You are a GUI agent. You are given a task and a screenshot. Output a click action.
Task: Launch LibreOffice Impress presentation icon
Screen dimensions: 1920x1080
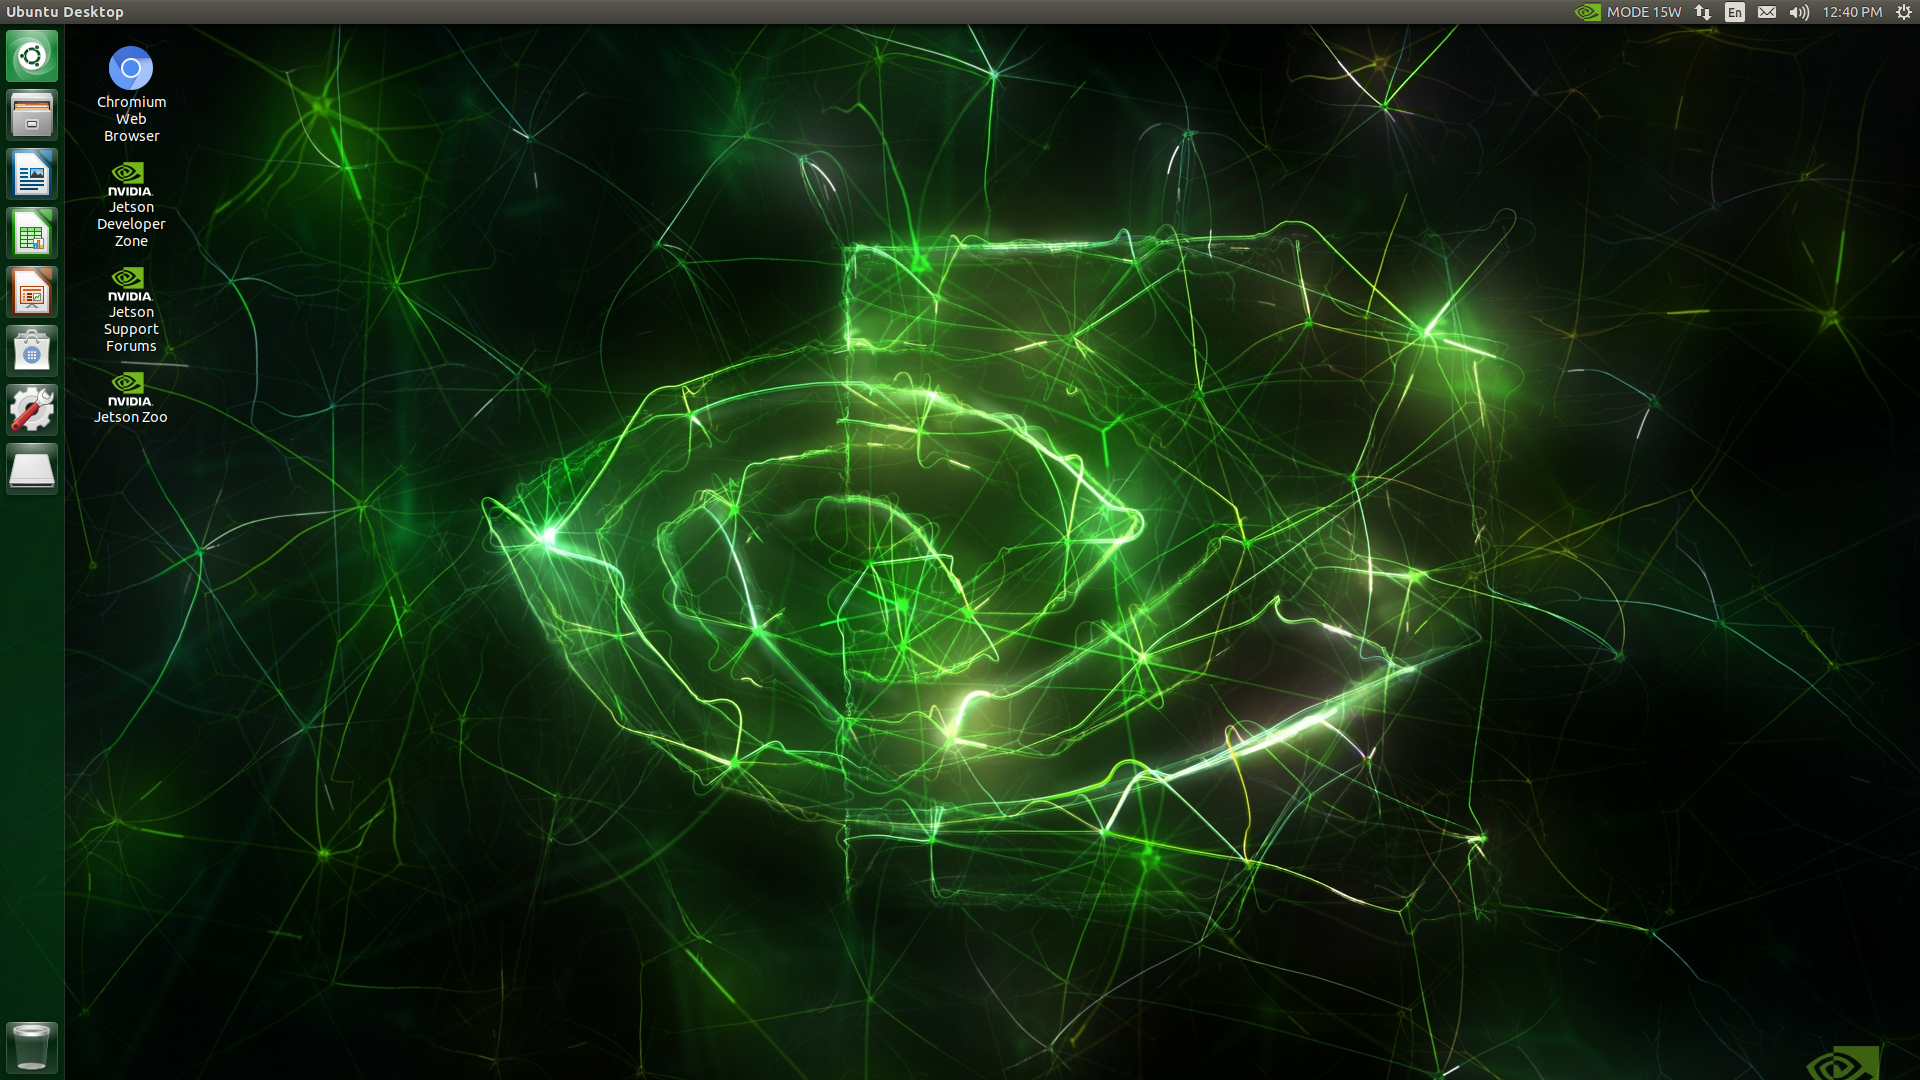click(x=32, y=292)
